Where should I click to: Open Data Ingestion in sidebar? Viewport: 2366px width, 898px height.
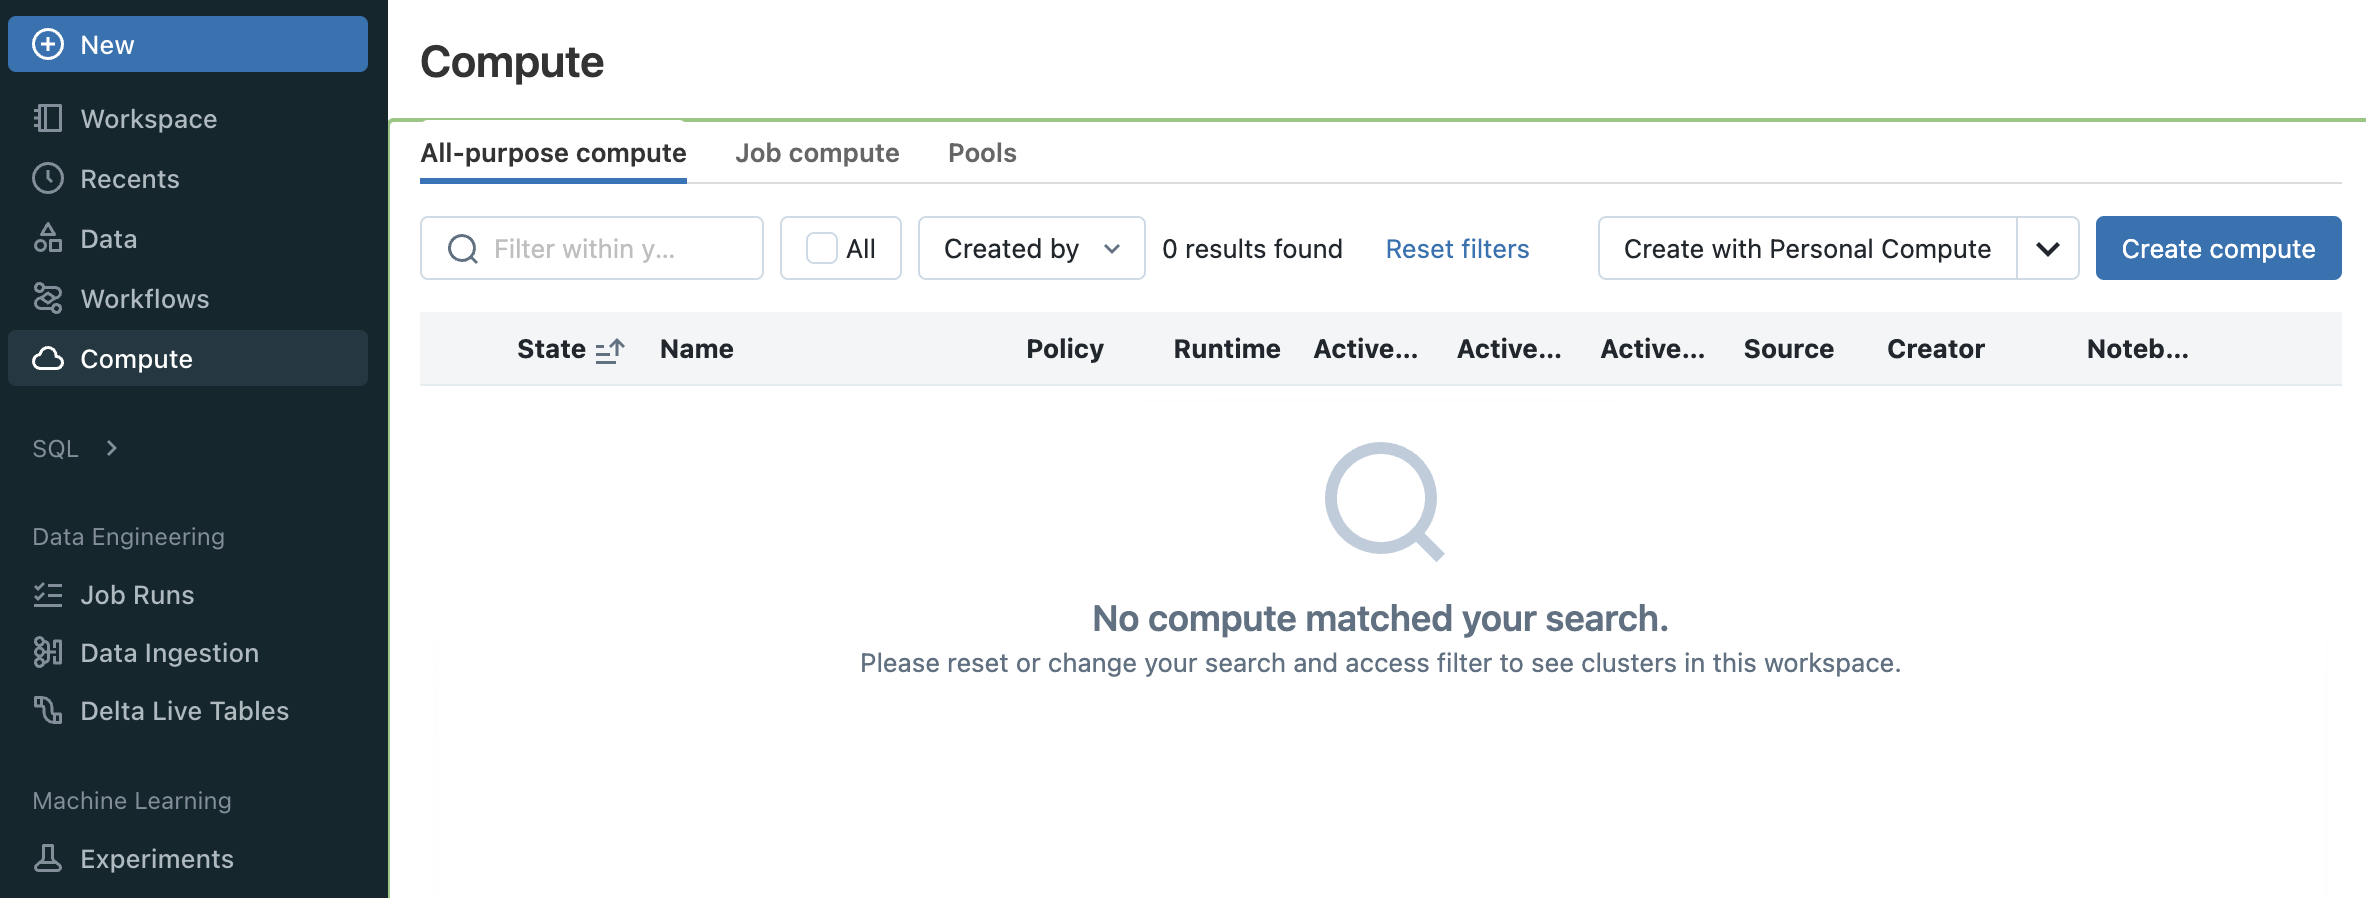pyautogui.click(x=188, y=652)
